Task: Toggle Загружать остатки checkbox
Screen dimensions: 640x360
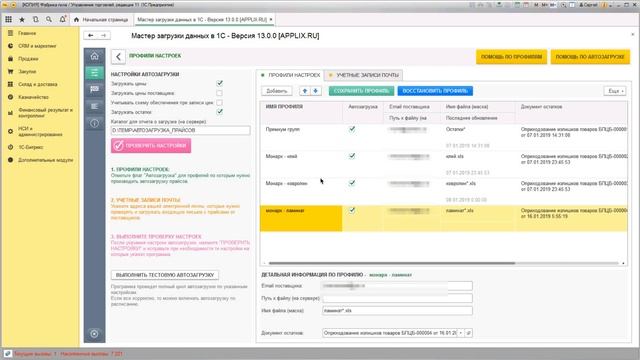Action: pos(220,112)
